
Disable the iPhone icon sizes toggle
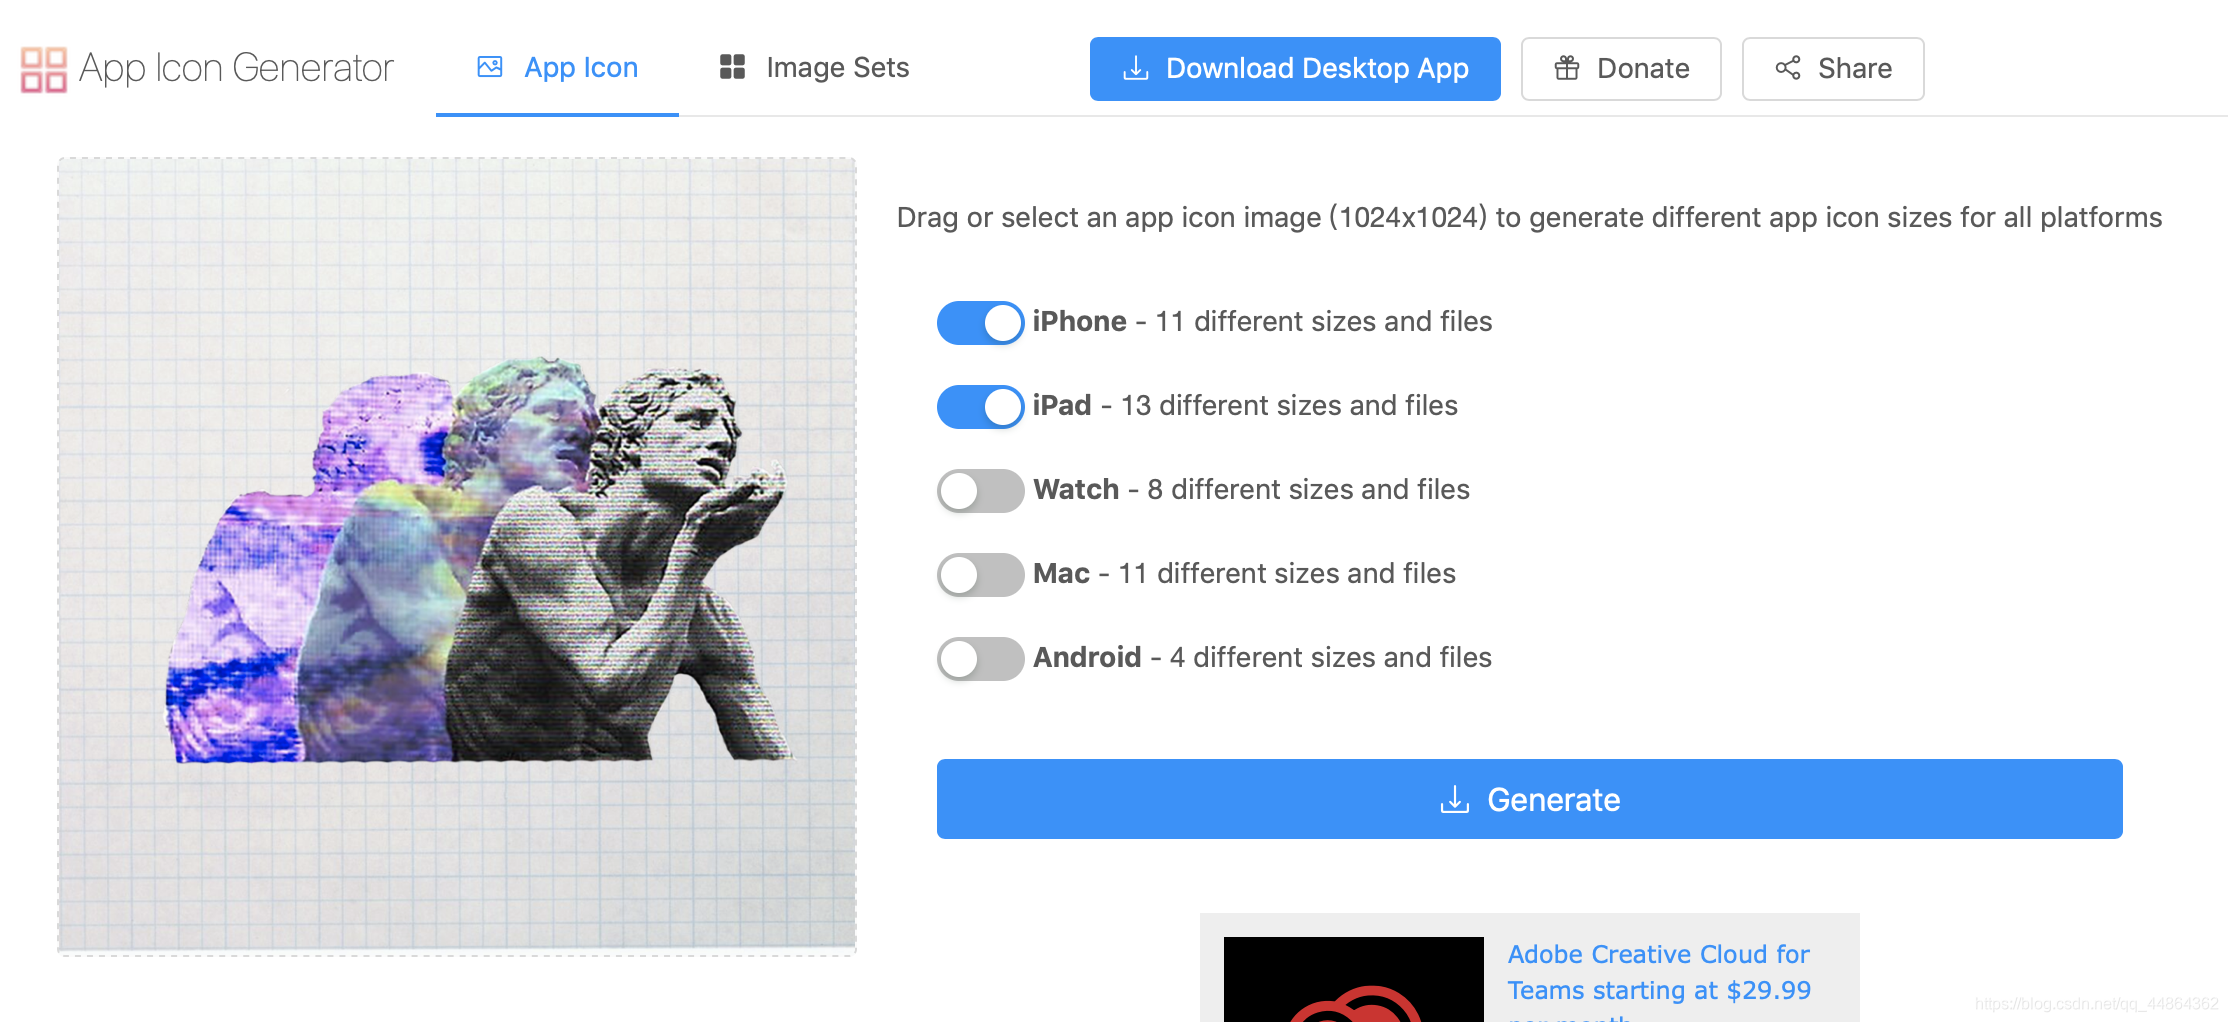click(980, 322)
